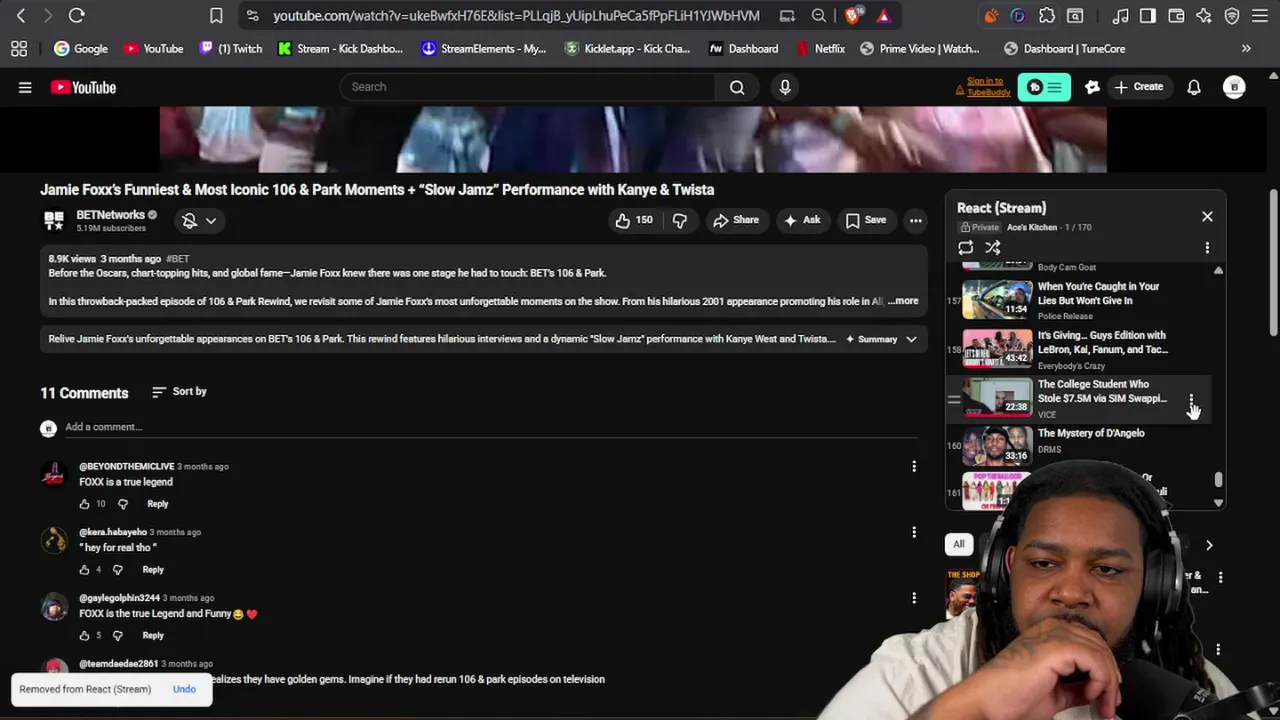Dislike the comment by @kera.habayeho
The image size is (1280, 720).
tap(118, 570)
